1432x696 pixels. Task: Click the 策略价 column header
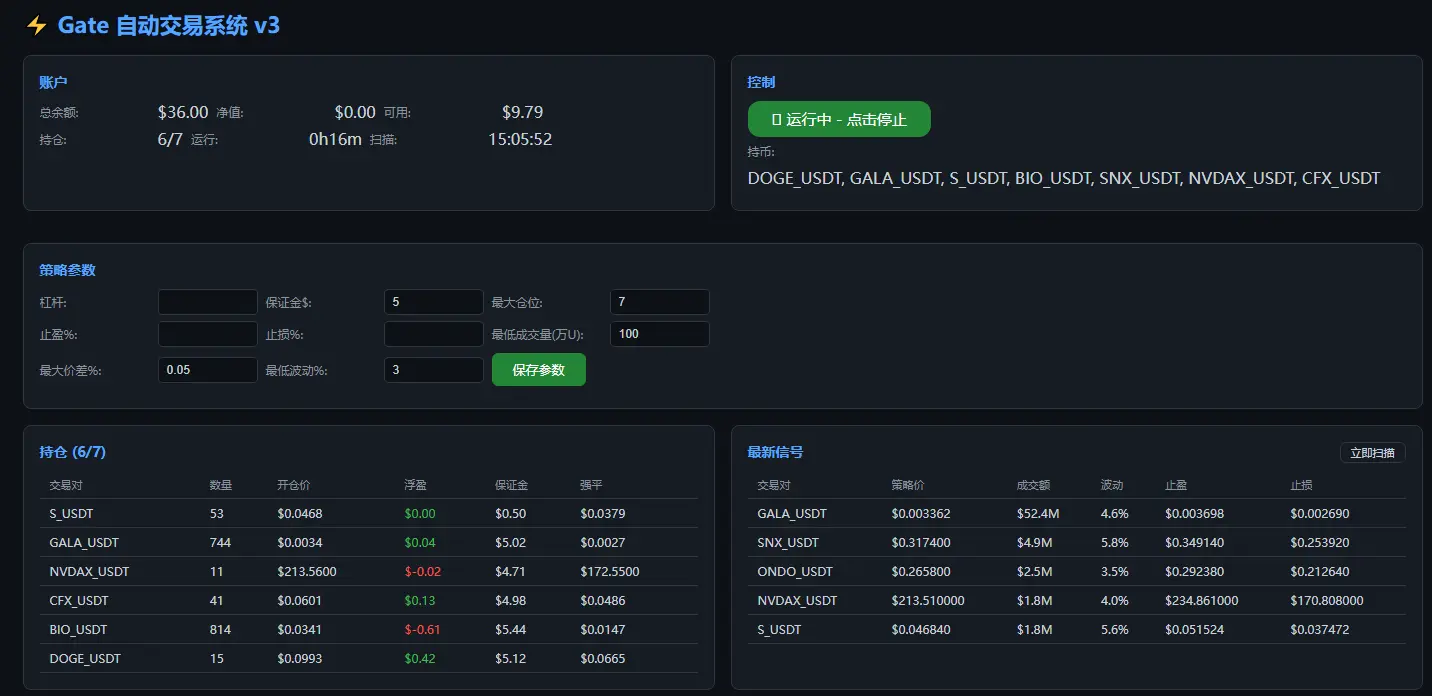coord(908,485)
